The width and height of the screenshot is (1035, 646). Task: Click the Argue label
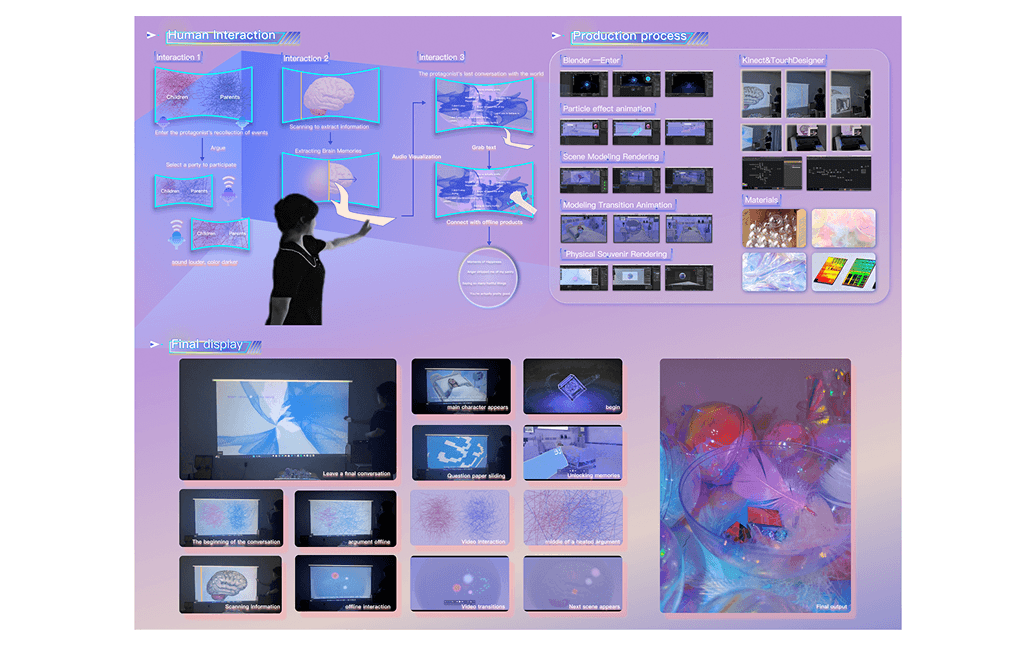point(218,148)
